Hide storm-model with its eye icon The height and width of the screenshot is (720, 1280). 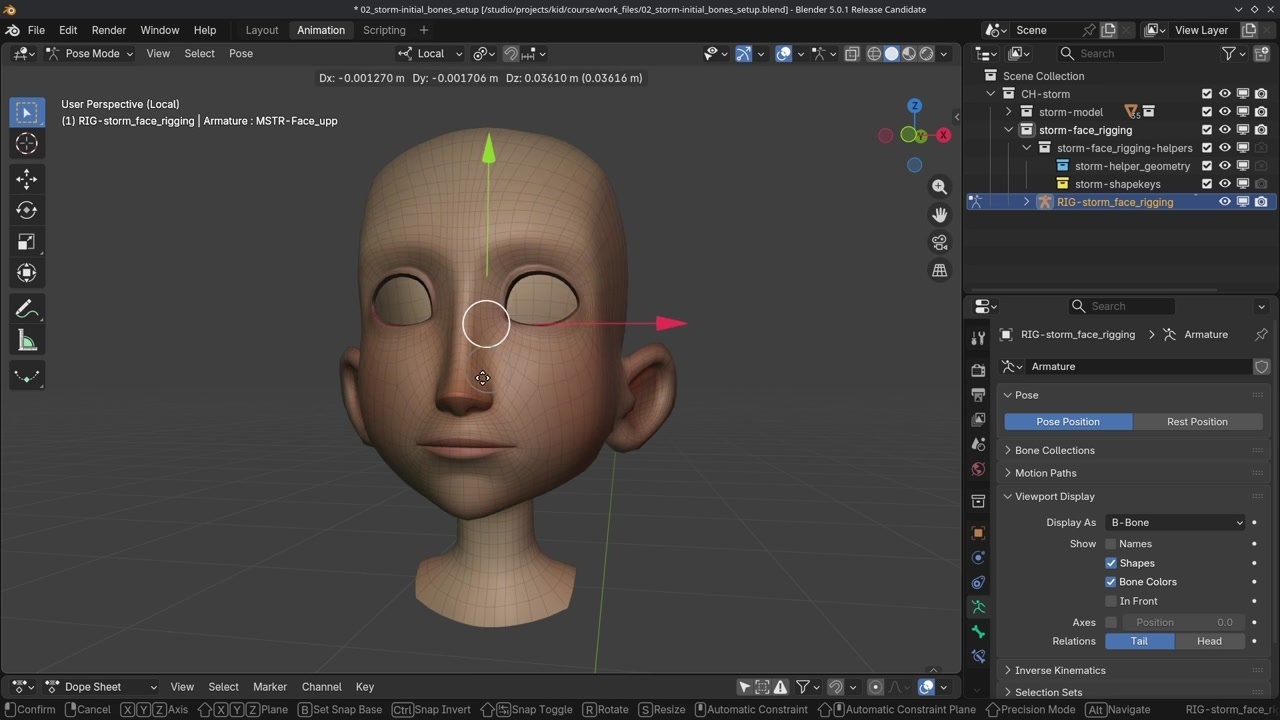point(1224,112)
